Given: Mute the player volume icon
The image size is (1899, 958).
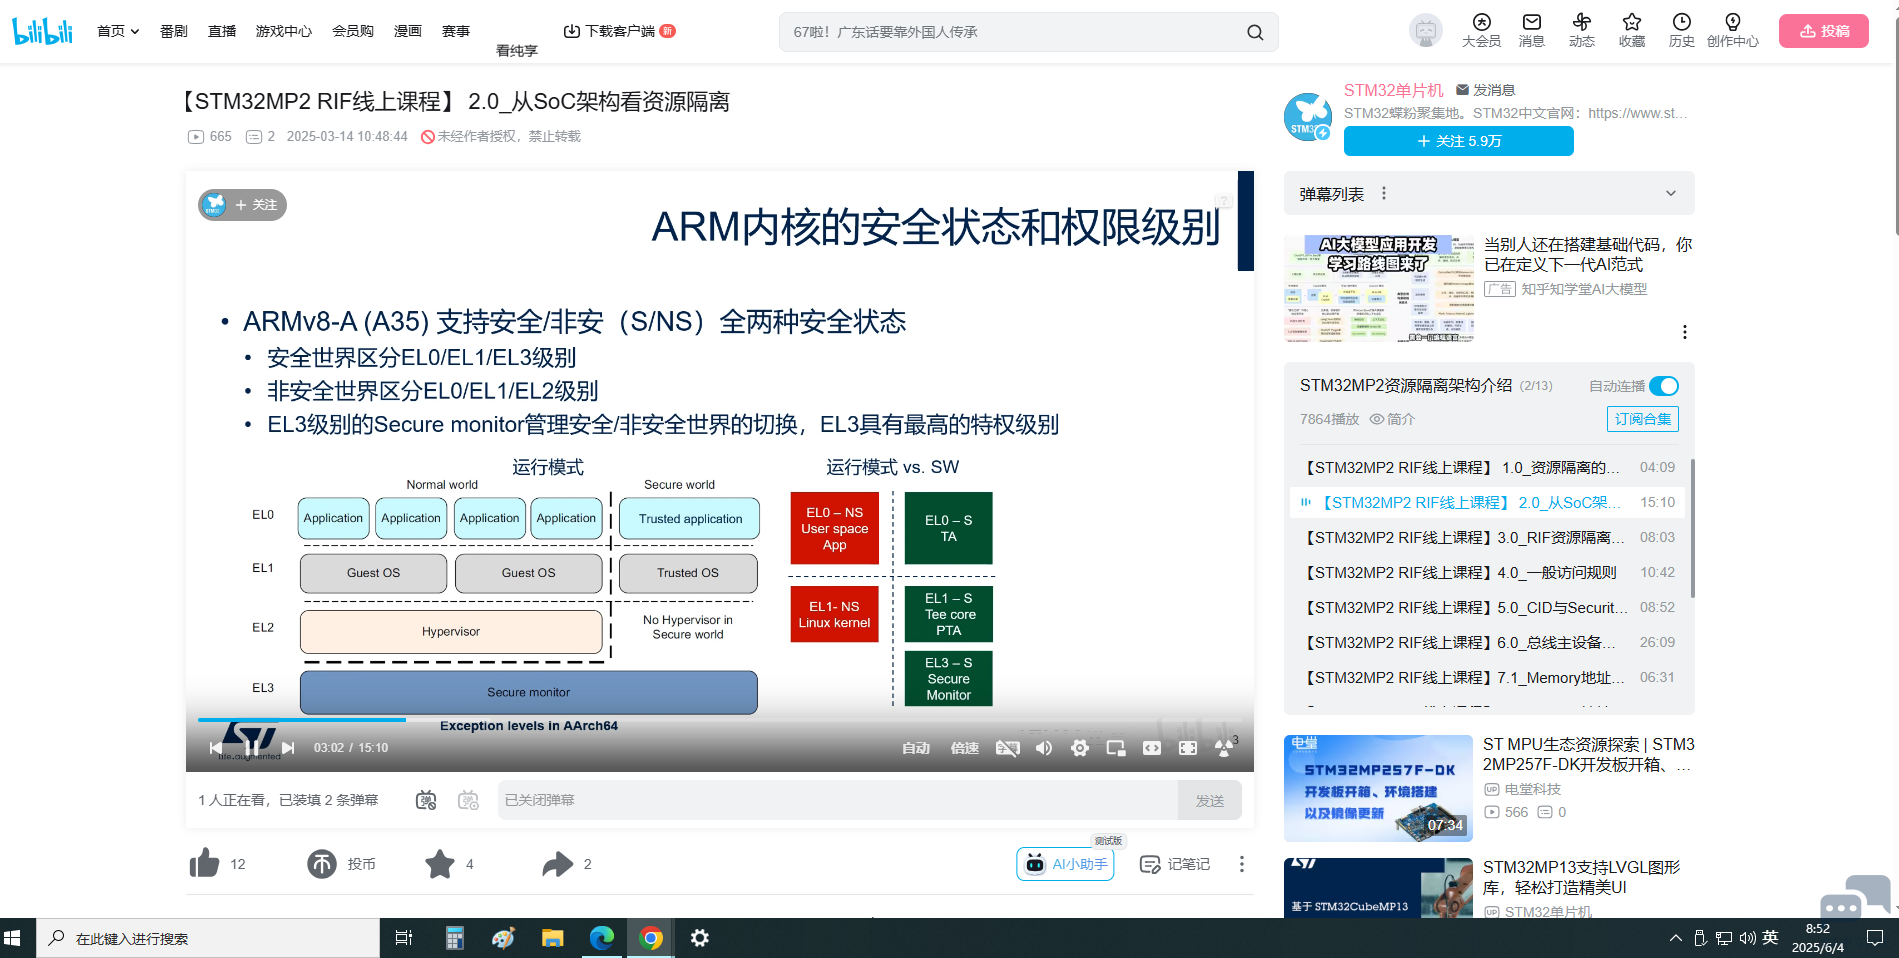Looking at the screenshot, I should click(1044, 748).
